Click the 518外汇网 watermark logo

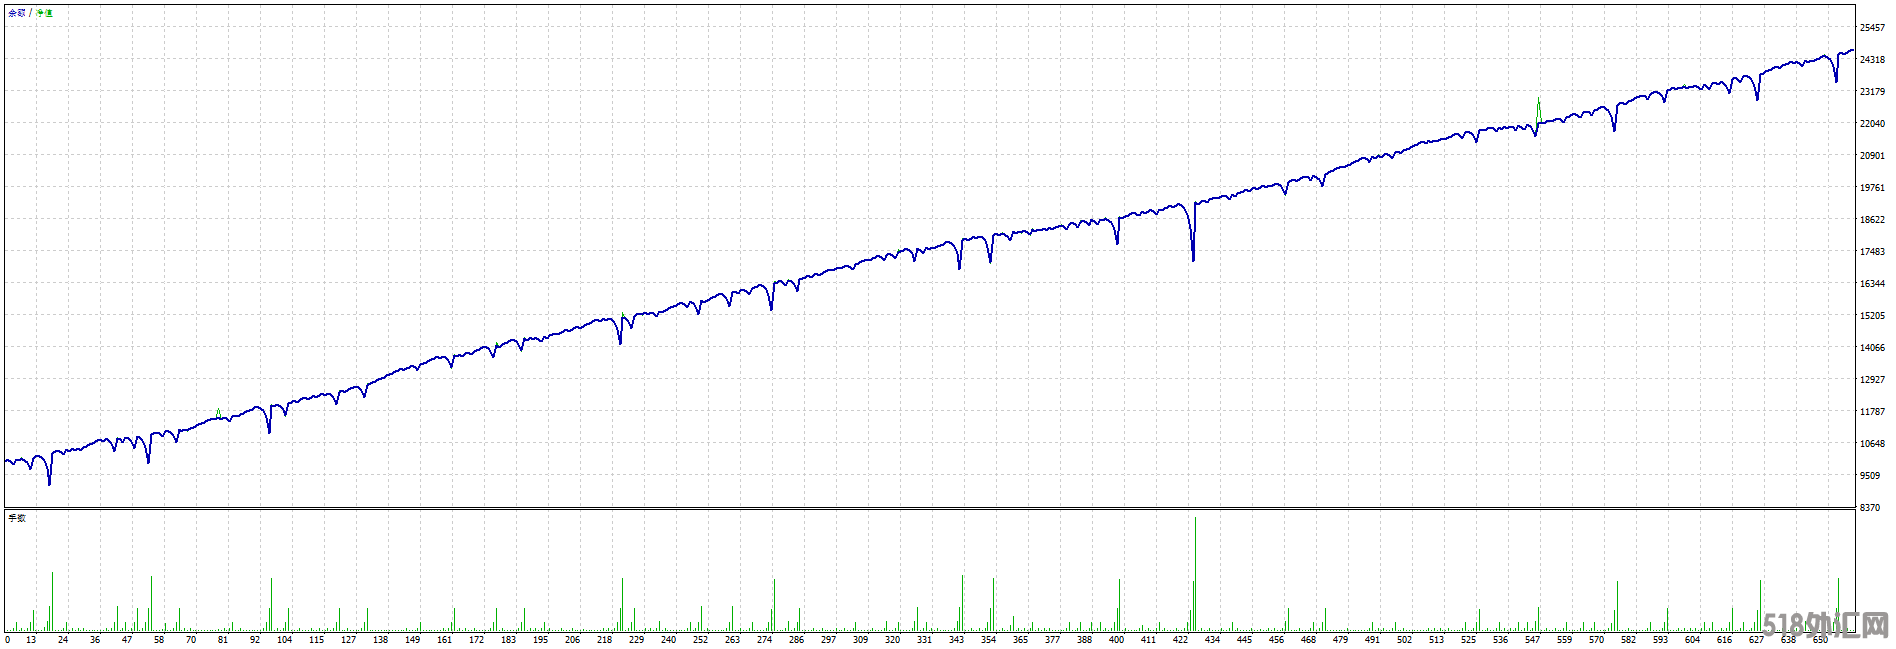tap(1825, 627)
